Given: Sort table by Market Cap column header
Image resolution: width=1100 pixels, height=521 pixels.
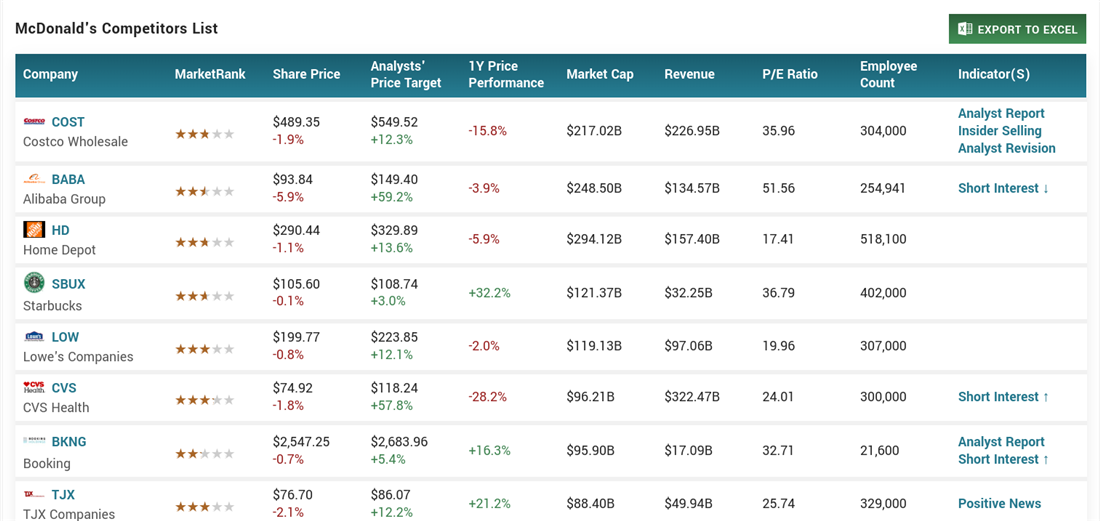Looking at the screenshot, I should (x=600, y=74).
